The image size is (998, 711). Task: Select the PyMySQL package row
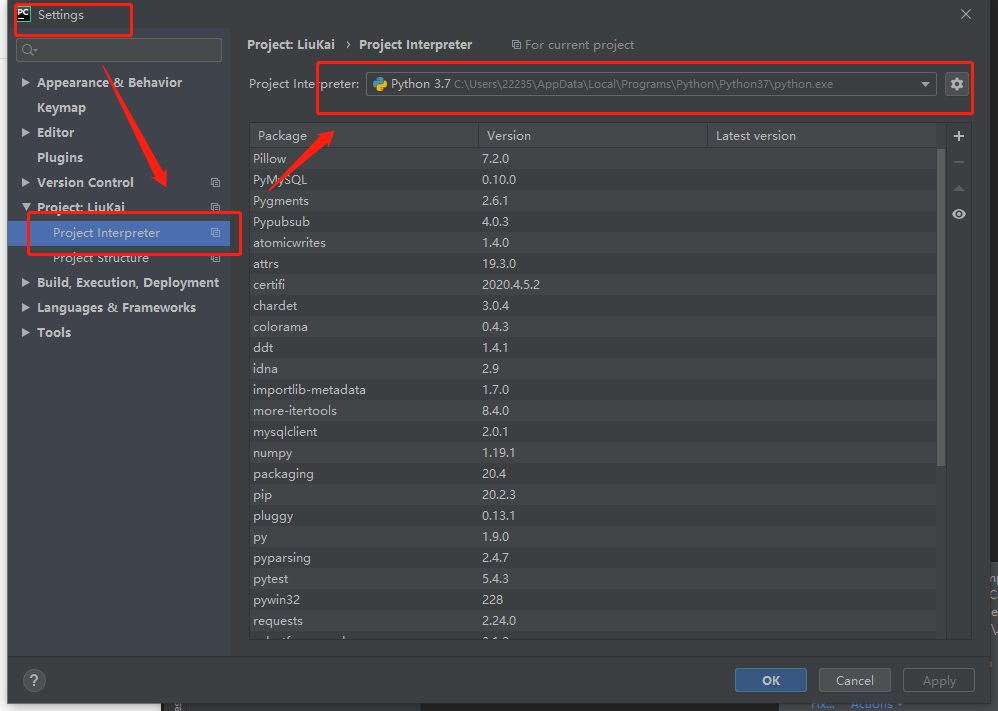tap(593, 180)
